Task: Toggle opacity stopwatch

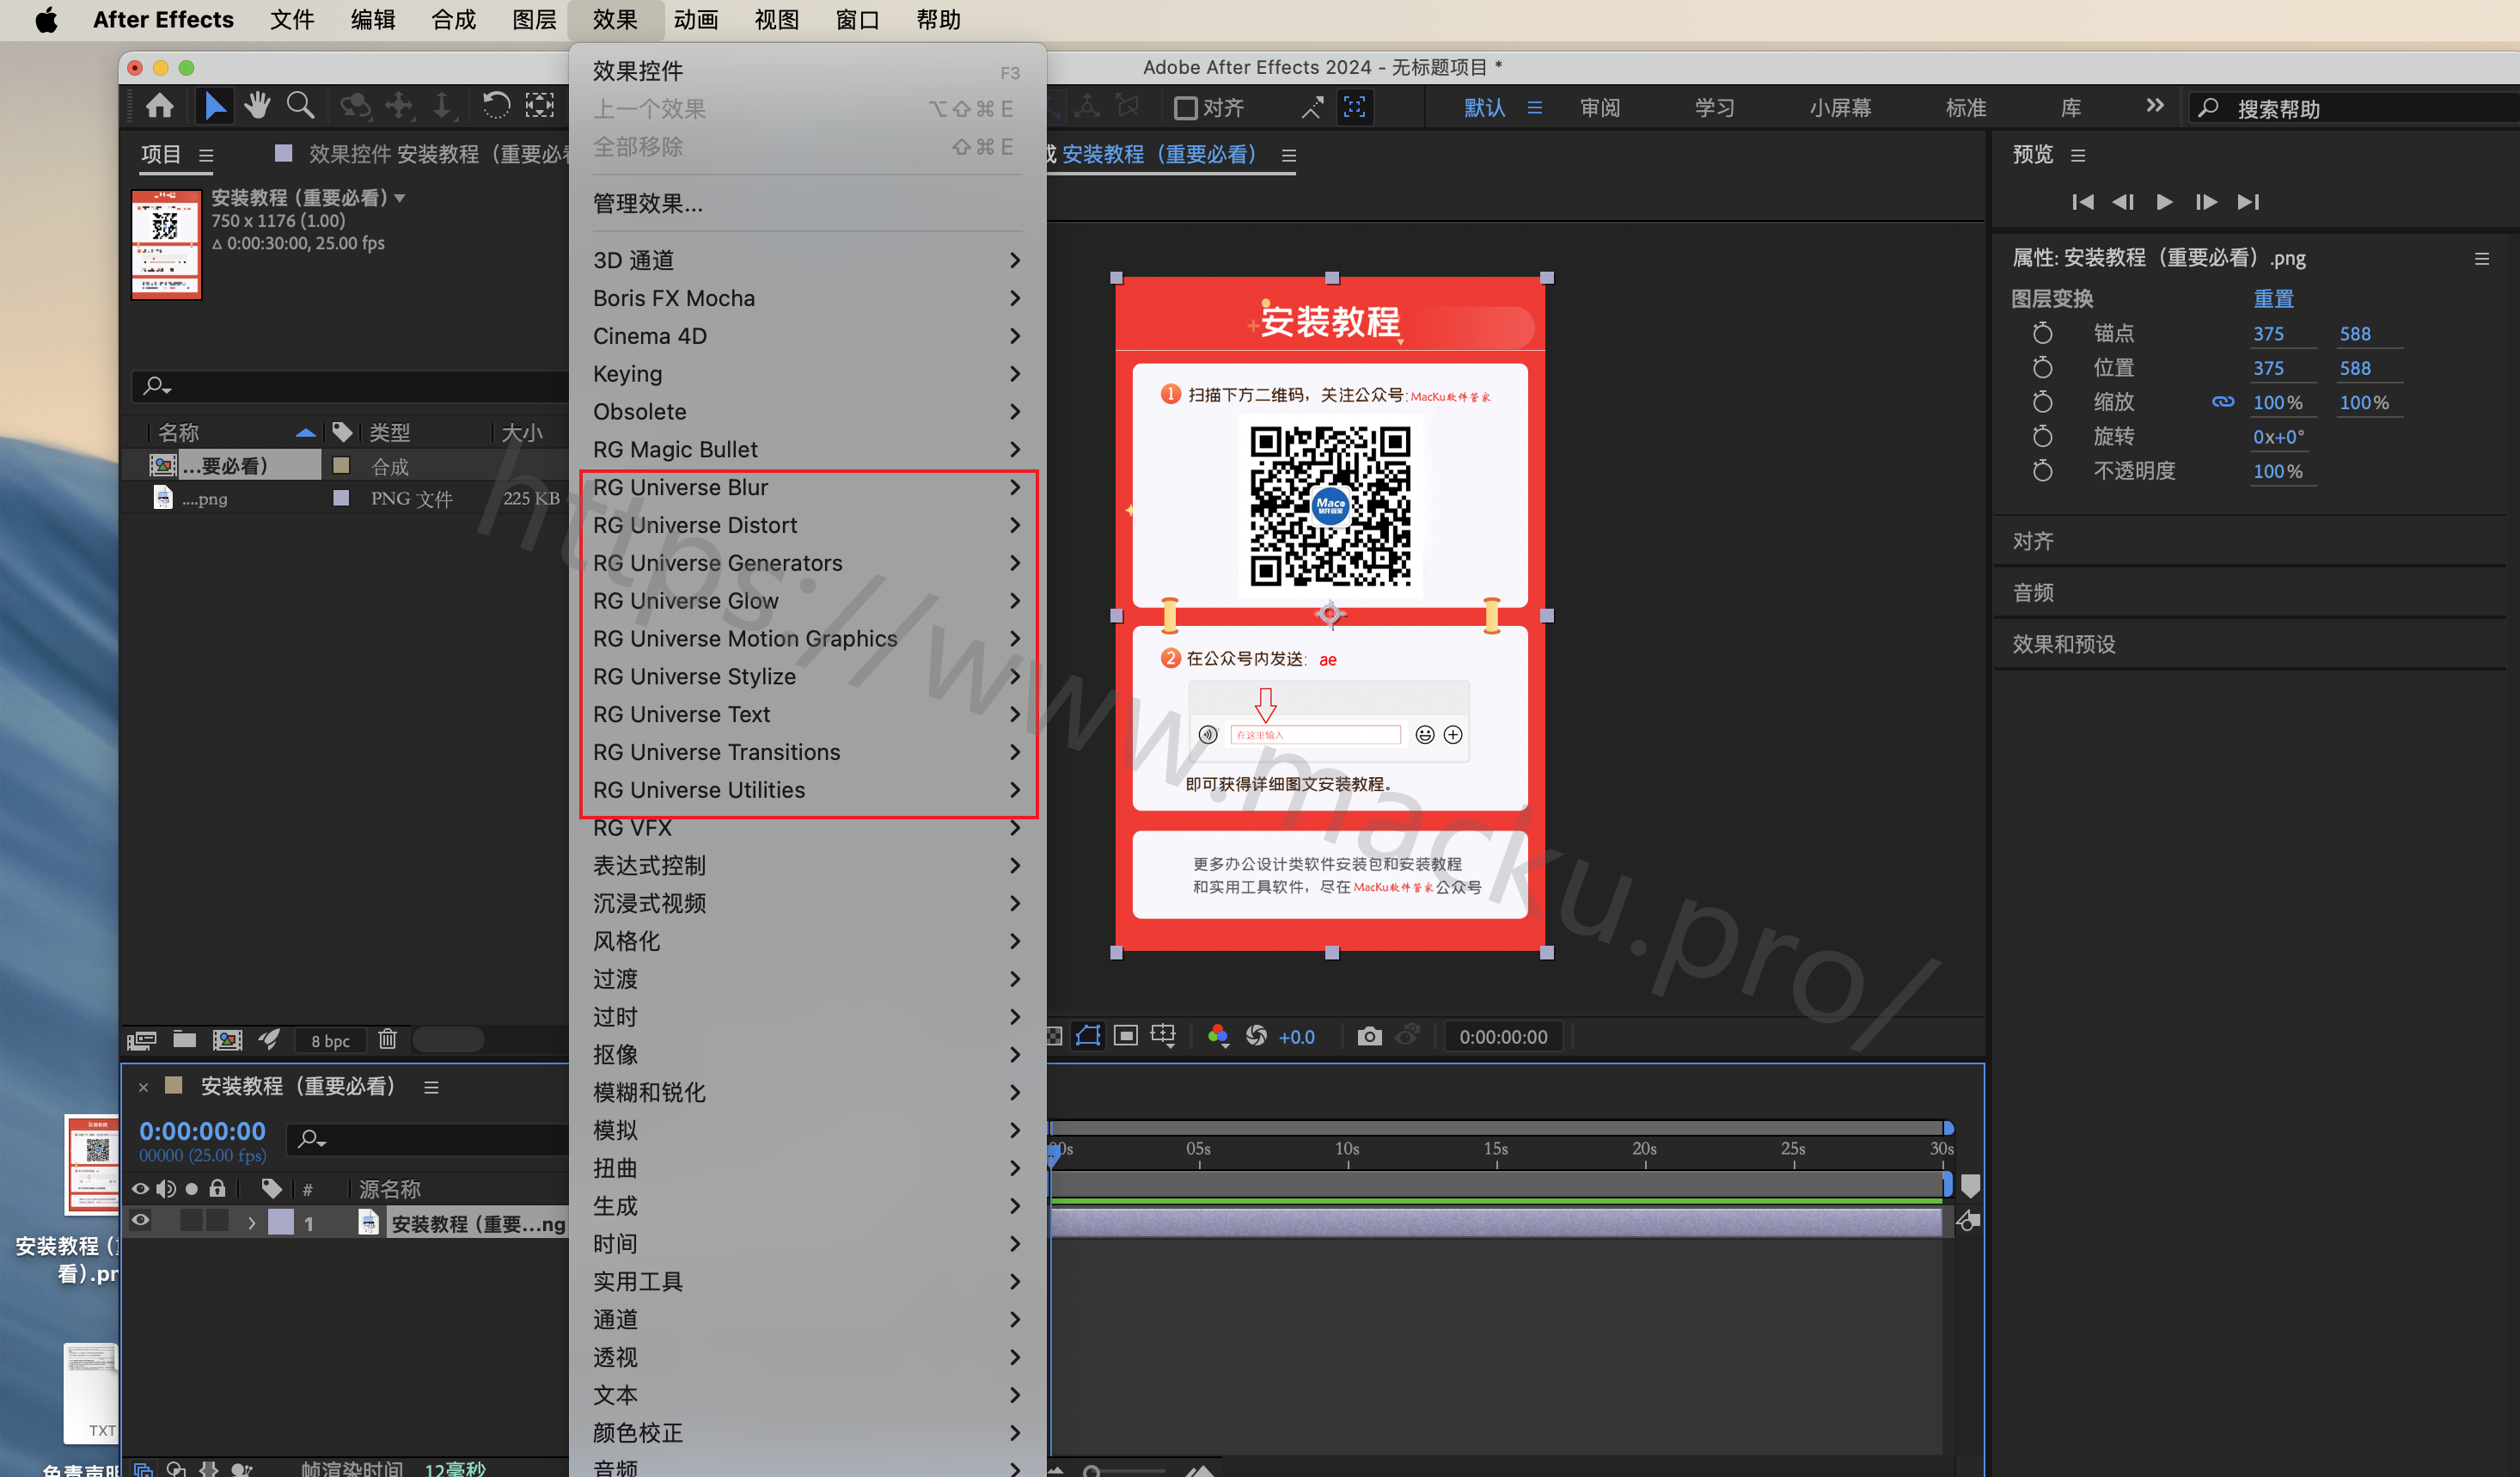Action: click(2042, 470)
